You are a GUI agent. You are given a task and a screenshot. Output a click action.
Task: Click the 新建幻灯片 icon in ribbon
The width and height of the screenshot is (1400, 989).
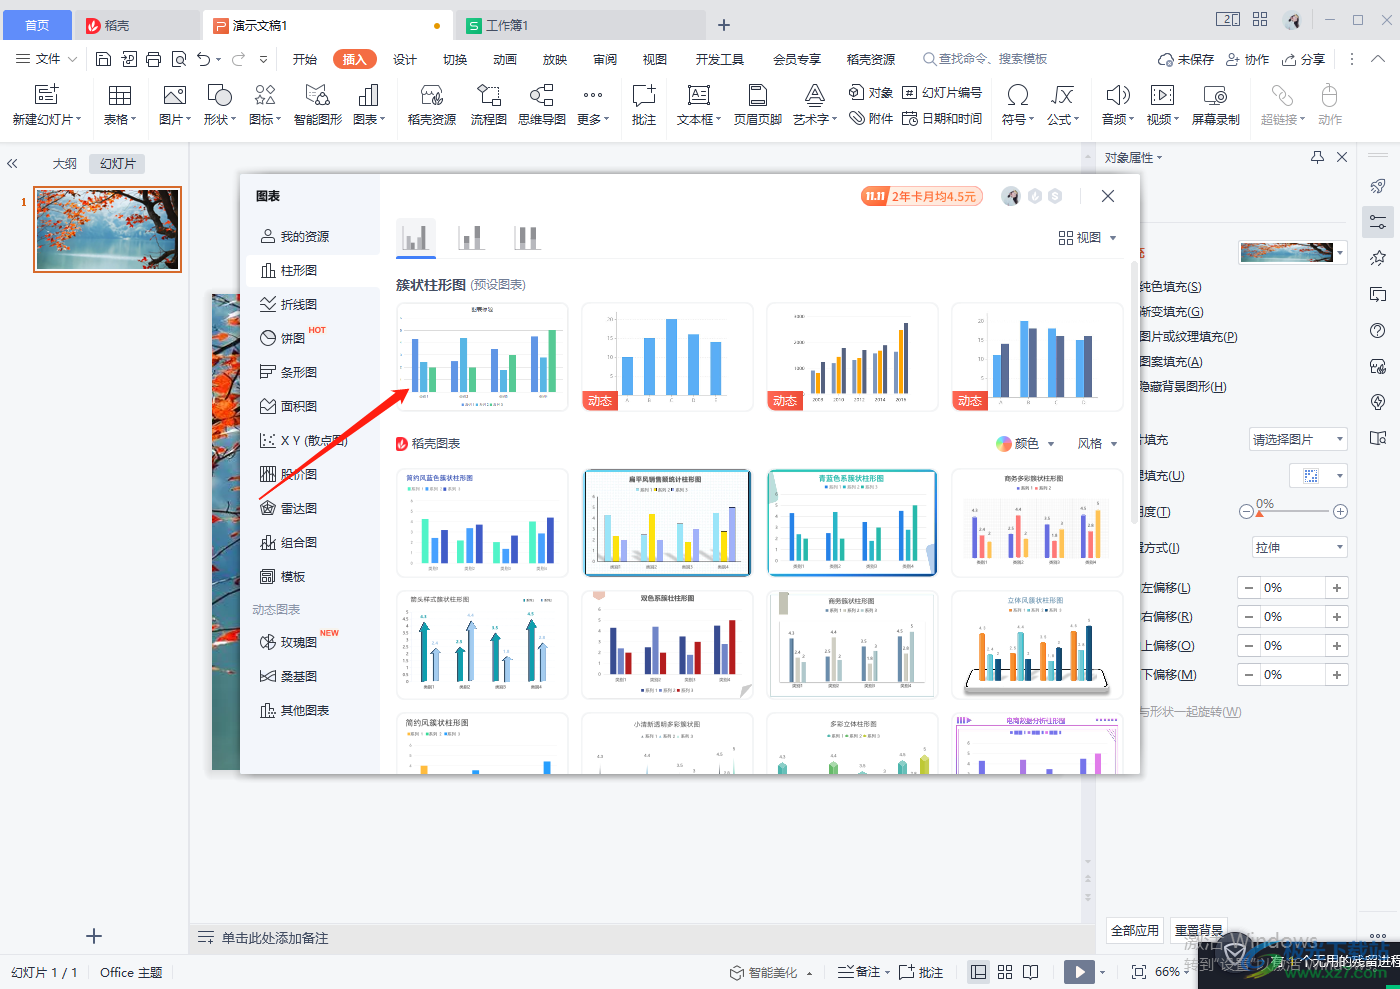47,95
